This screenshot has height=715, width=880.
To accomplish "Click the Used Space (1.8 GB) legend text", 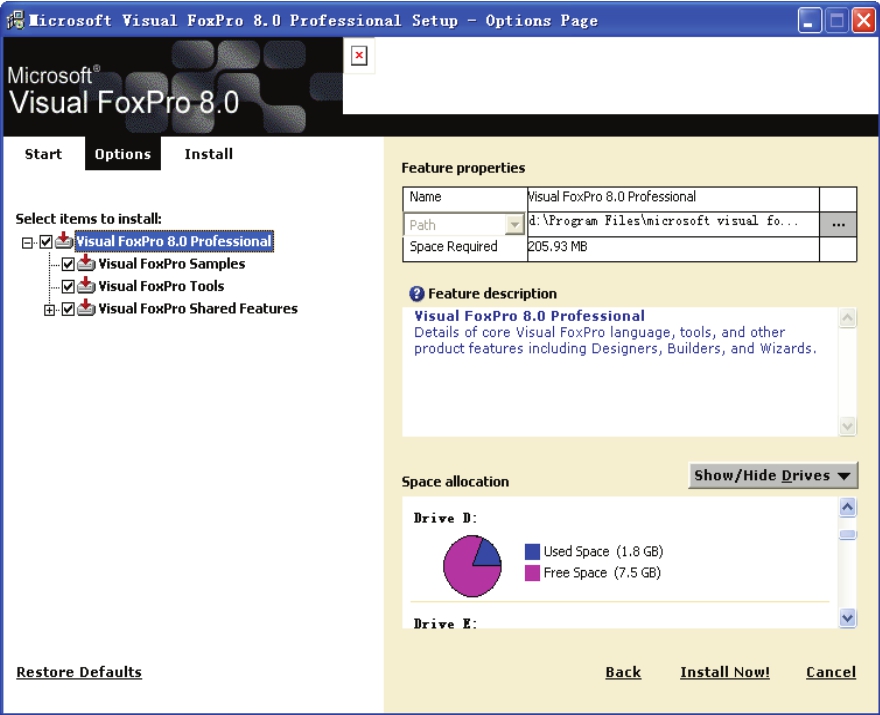I will tap(603, 551).
